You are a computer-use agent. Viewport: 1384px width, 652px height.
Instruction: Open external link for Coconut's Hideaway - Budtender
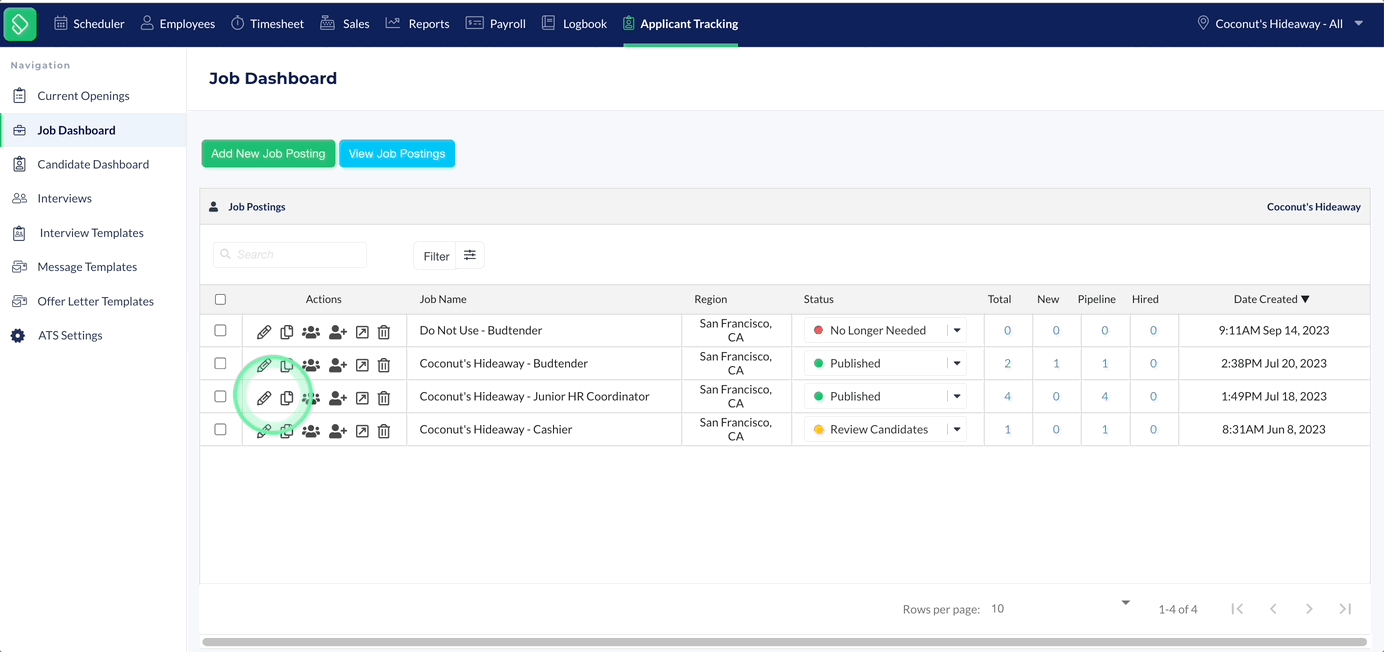coord(362,365)
